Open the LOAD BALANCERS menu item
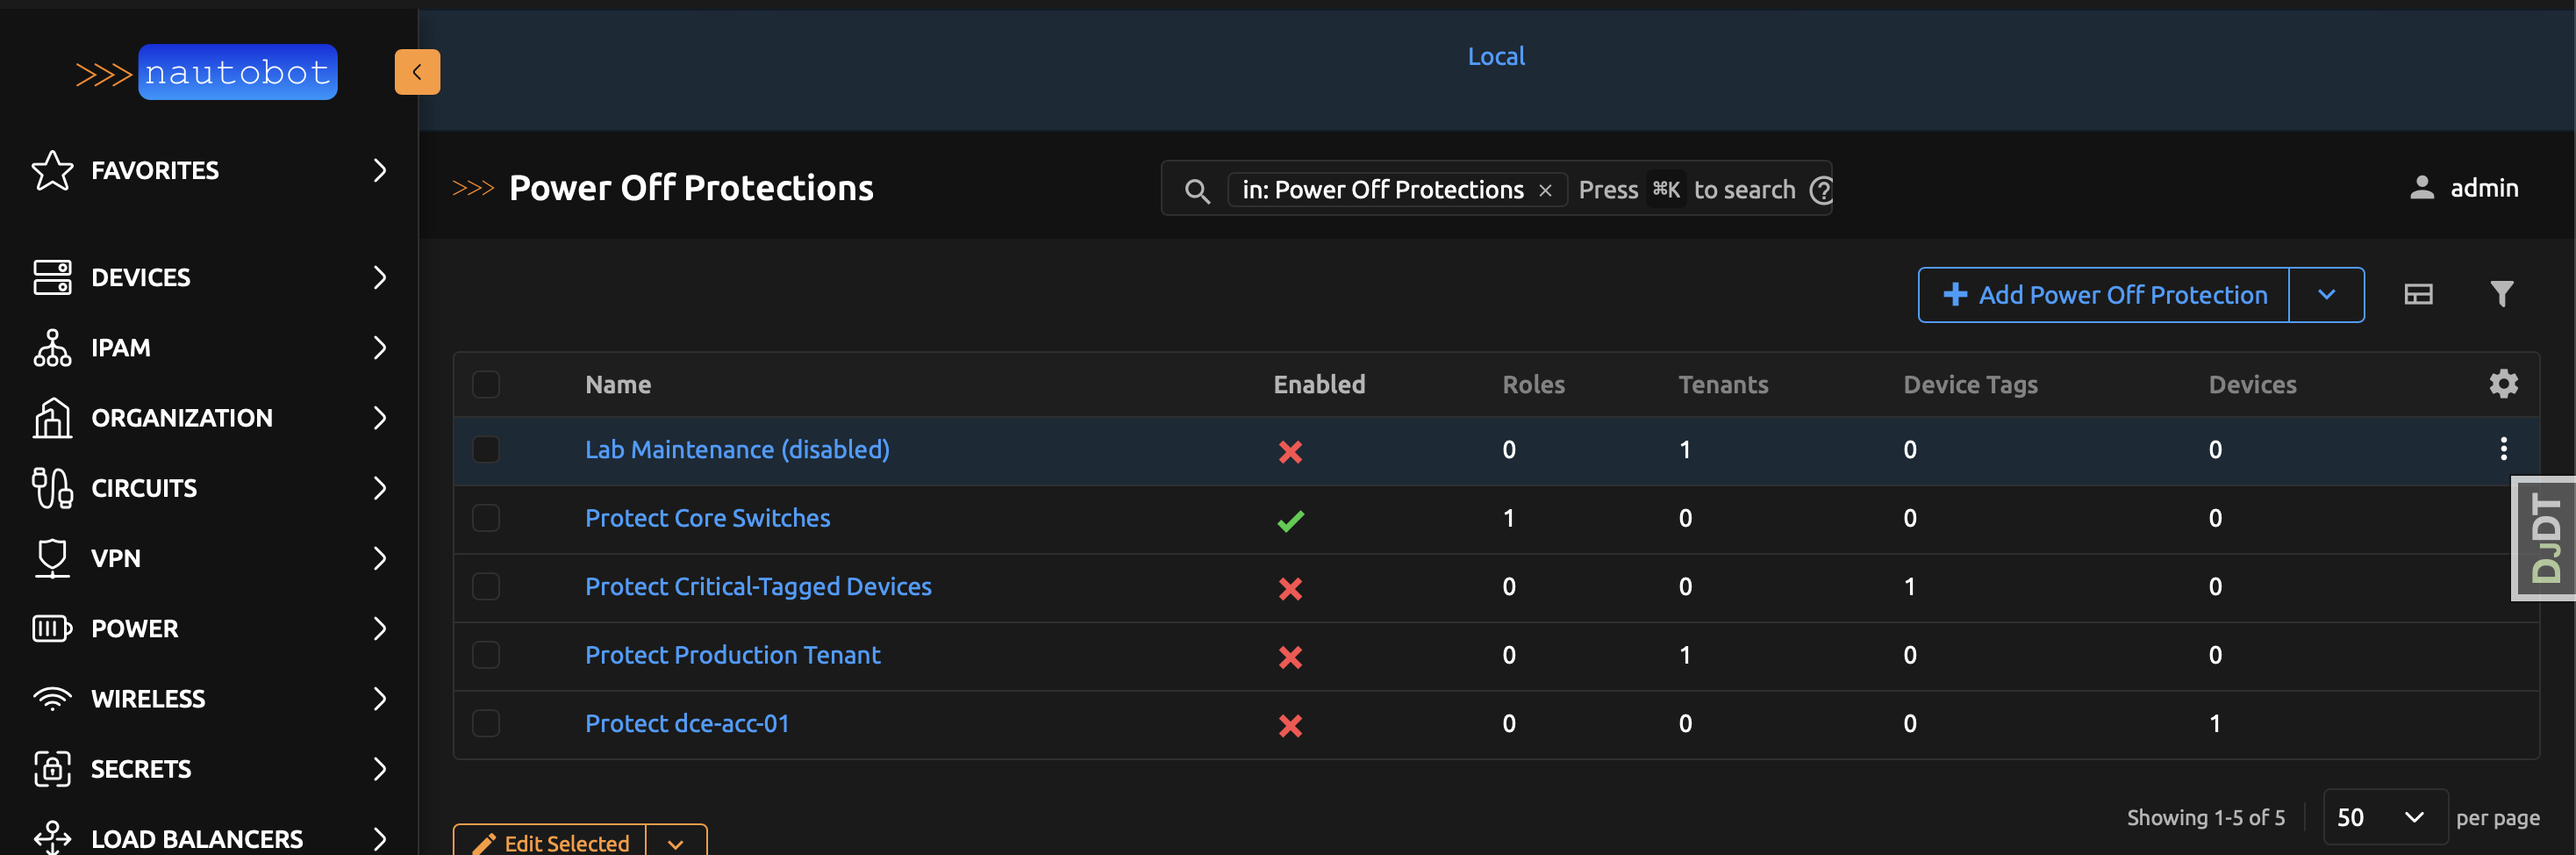Image resolution: width=2576 pixels, height=855 pixels. [209, 838]
